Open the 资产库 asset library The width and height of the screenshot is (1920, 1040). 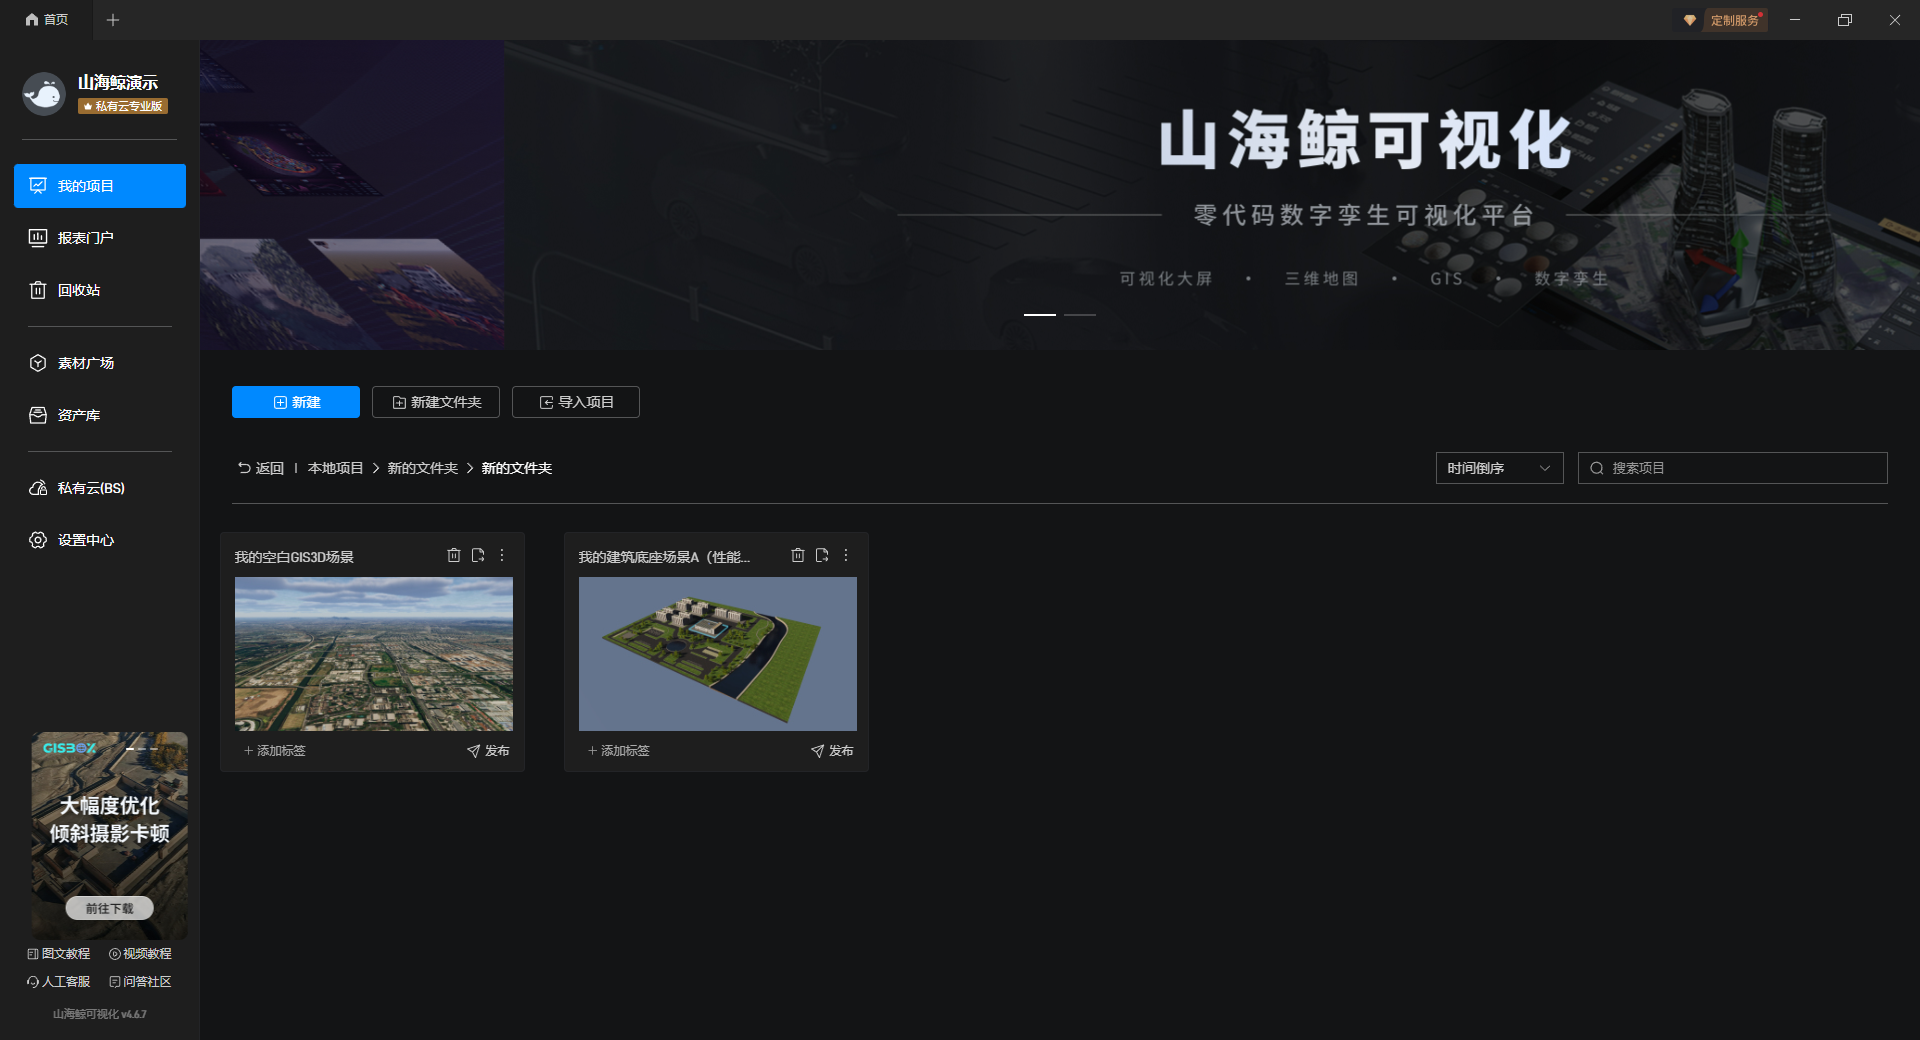coord(100,415)
